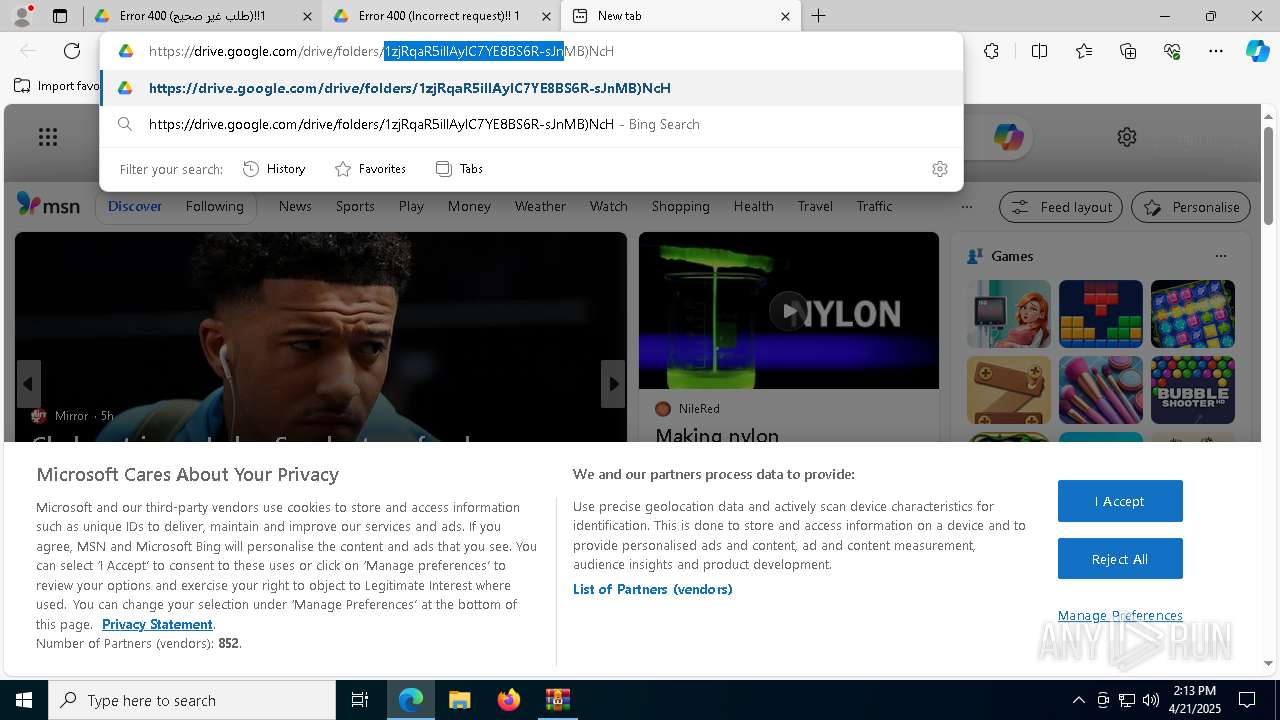1280x720 pixels.
Task: Switch to Error 400 (Incorrect request) tab
Action: pyautogui.click(x=440, y=16)
